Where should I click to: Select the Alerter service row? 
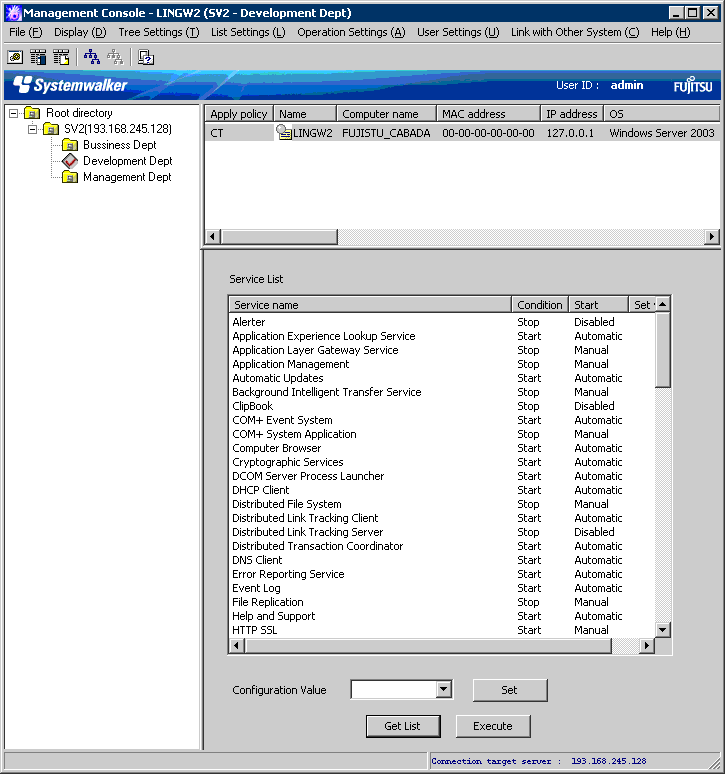442,322
